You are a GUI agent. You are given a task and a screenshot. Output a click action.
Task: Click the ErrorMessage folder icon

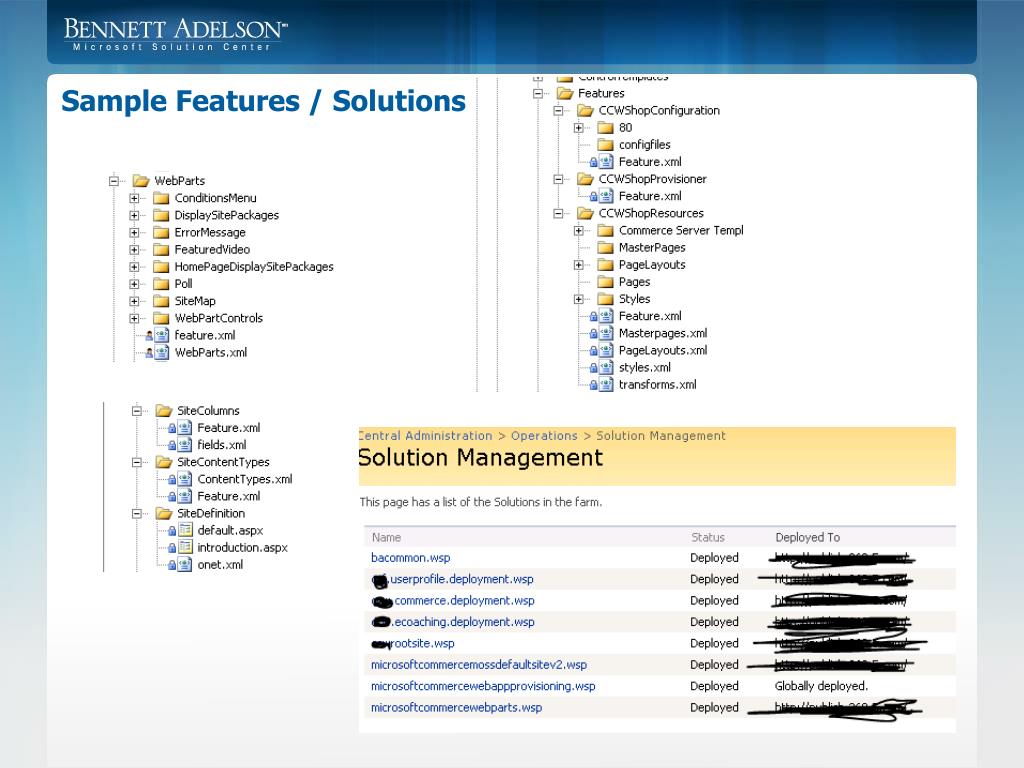click(161, 232)
